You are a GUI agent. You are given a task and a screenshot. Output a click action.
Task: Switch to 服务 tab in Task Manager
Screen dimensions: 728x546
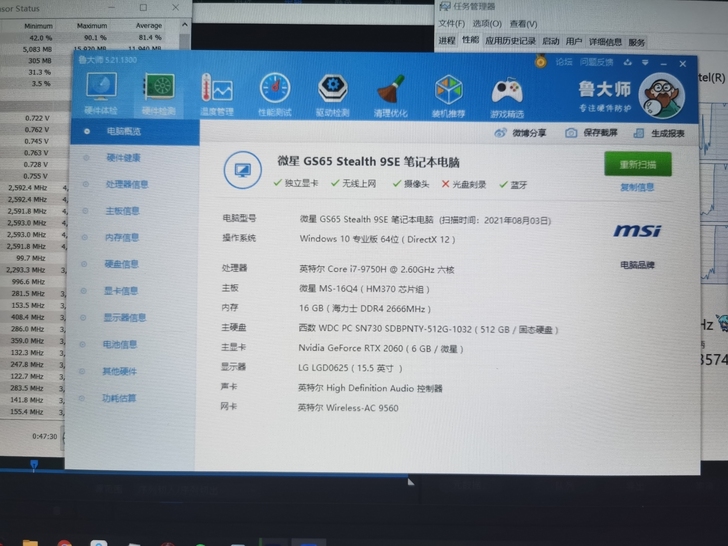click(x=637, y=43)
